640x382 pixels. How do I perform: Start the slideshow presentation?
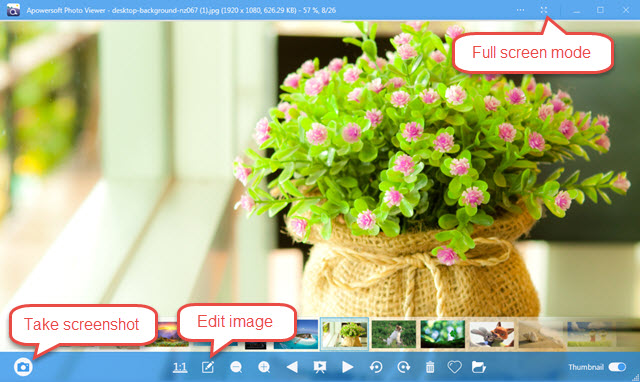[x=320, y=367]
